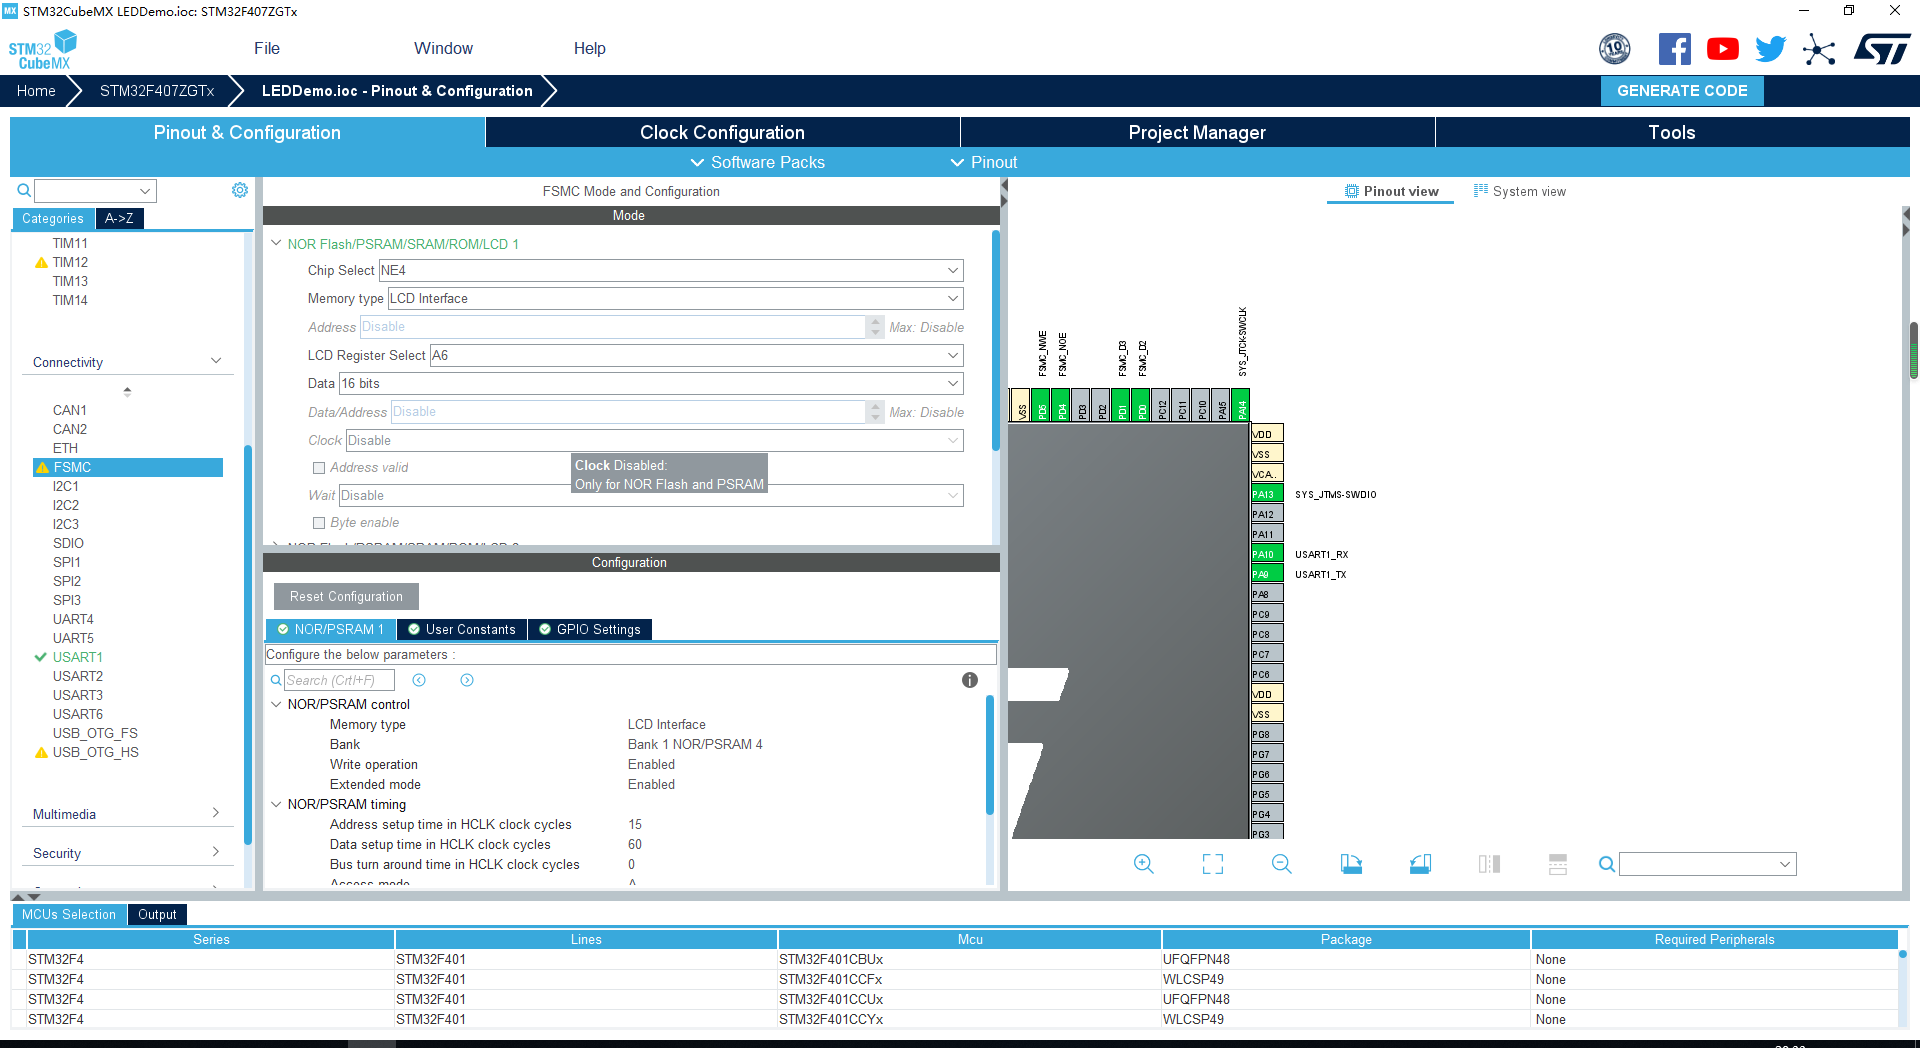
Task: Expand the Security category
Action: click(x=216, y=852)
